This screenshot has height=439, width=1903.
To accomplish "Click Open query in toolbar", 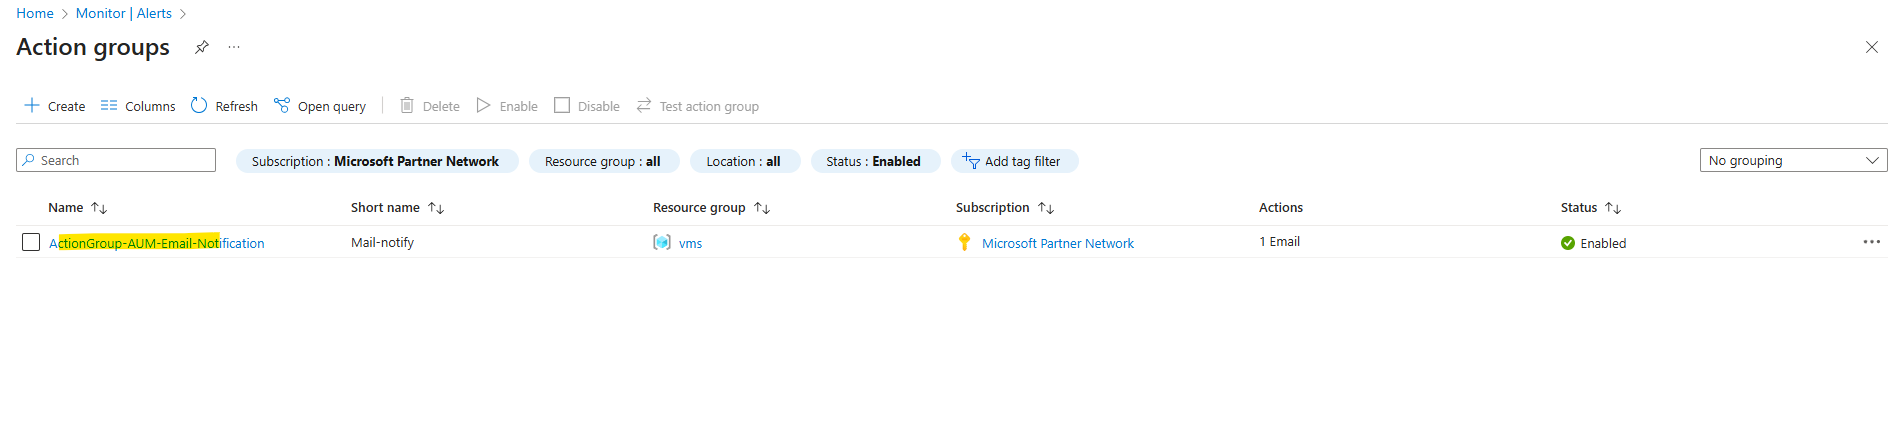I will pos(320,105).
